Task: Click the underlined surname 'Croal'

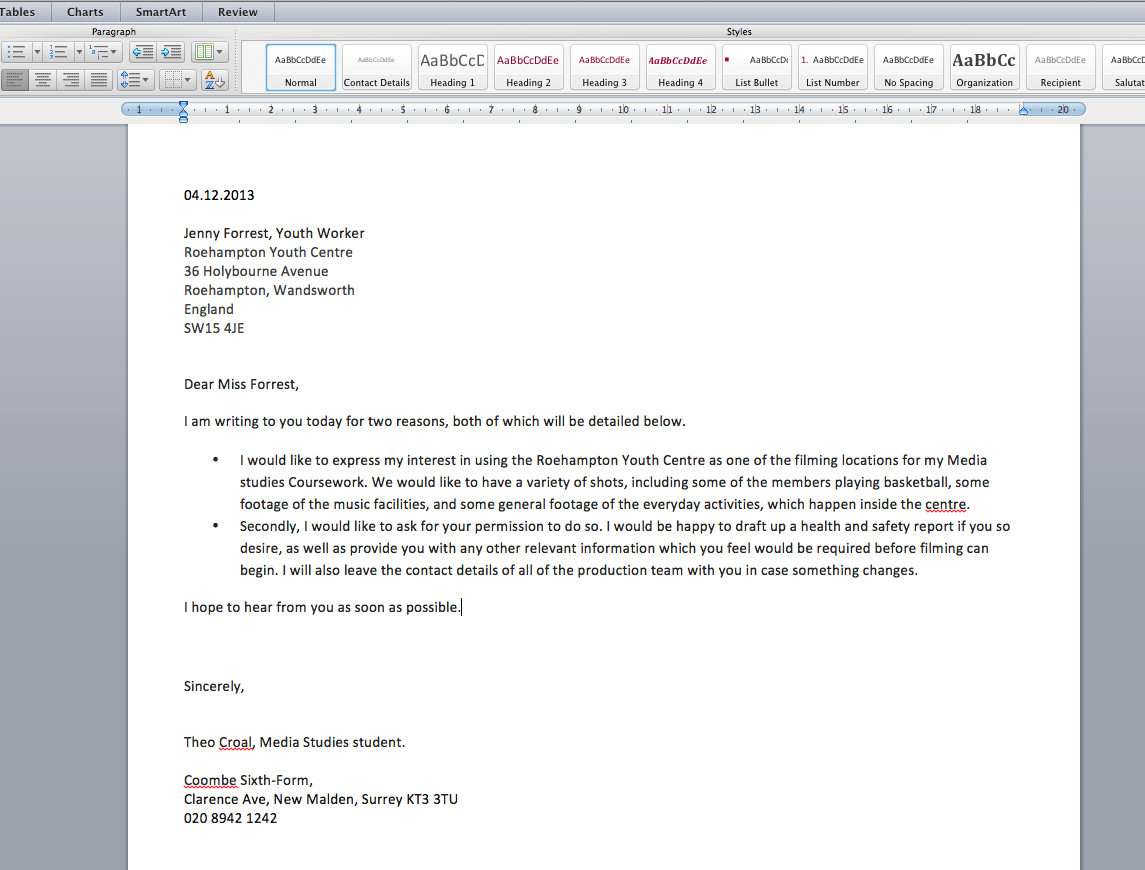Action: click(236, 742)
